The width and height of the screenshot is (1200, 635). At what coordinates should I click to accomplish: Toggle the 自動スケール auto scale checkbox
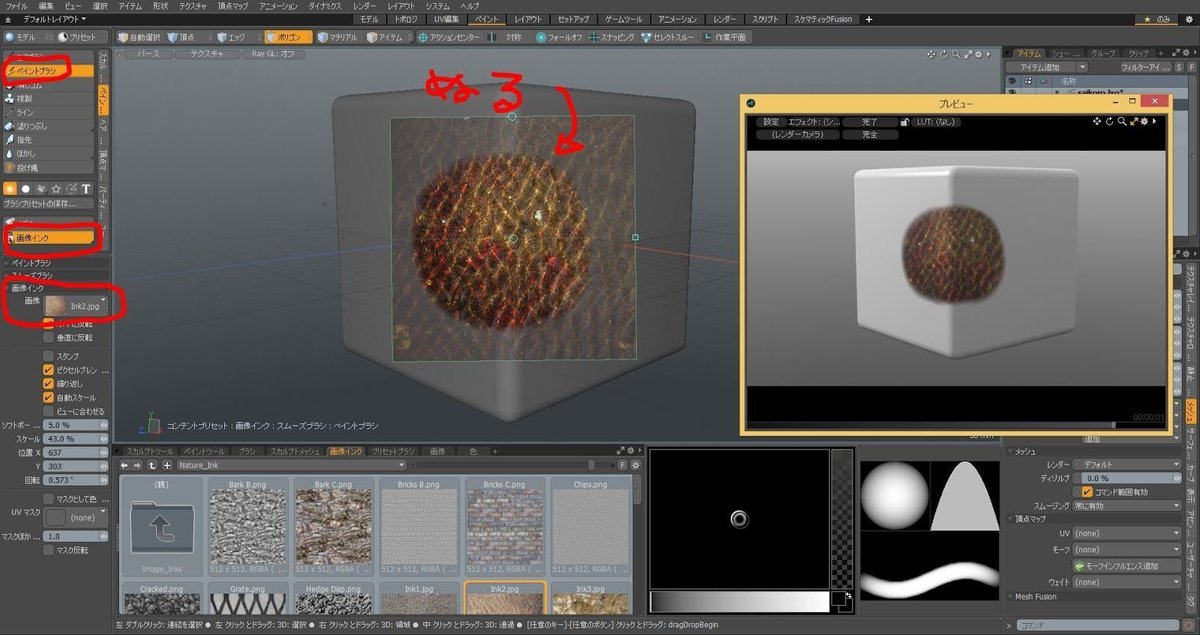pyautogui.click(x=49, y=397)
